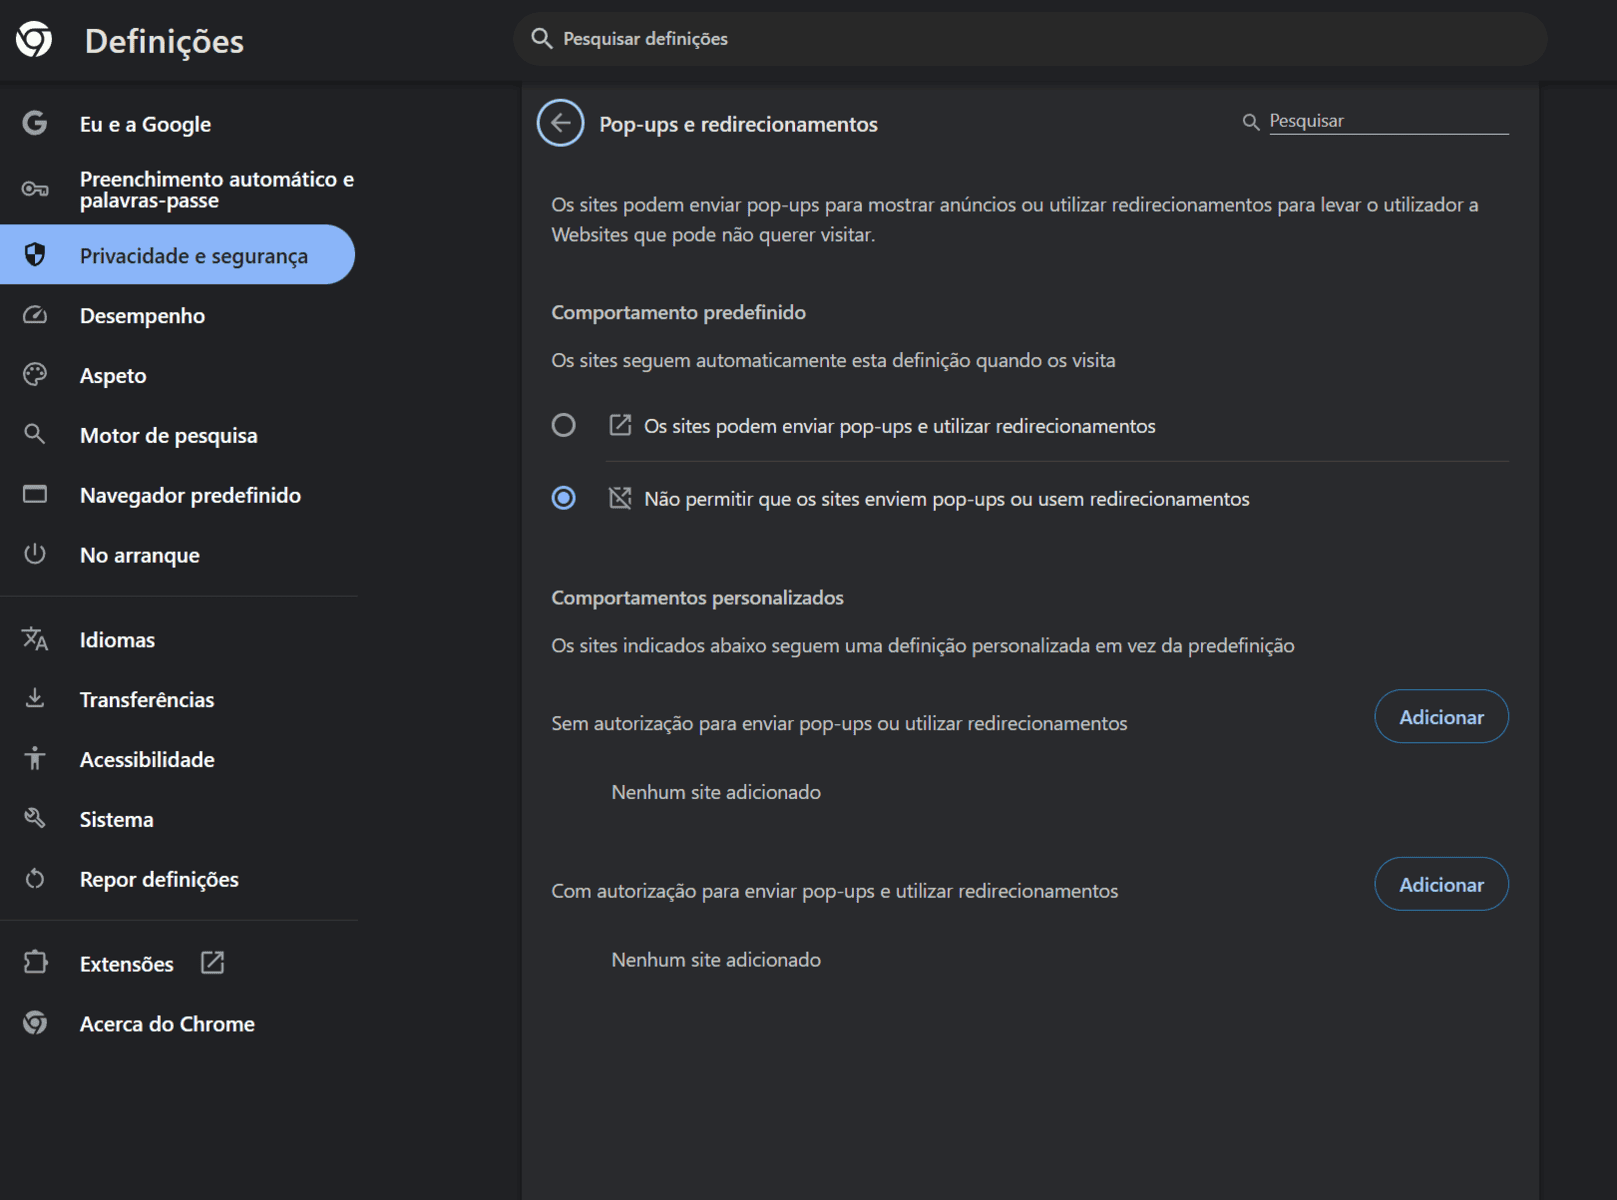
Task: Click the key icon beside Preenchimento automático
Action: click(36, 188)
